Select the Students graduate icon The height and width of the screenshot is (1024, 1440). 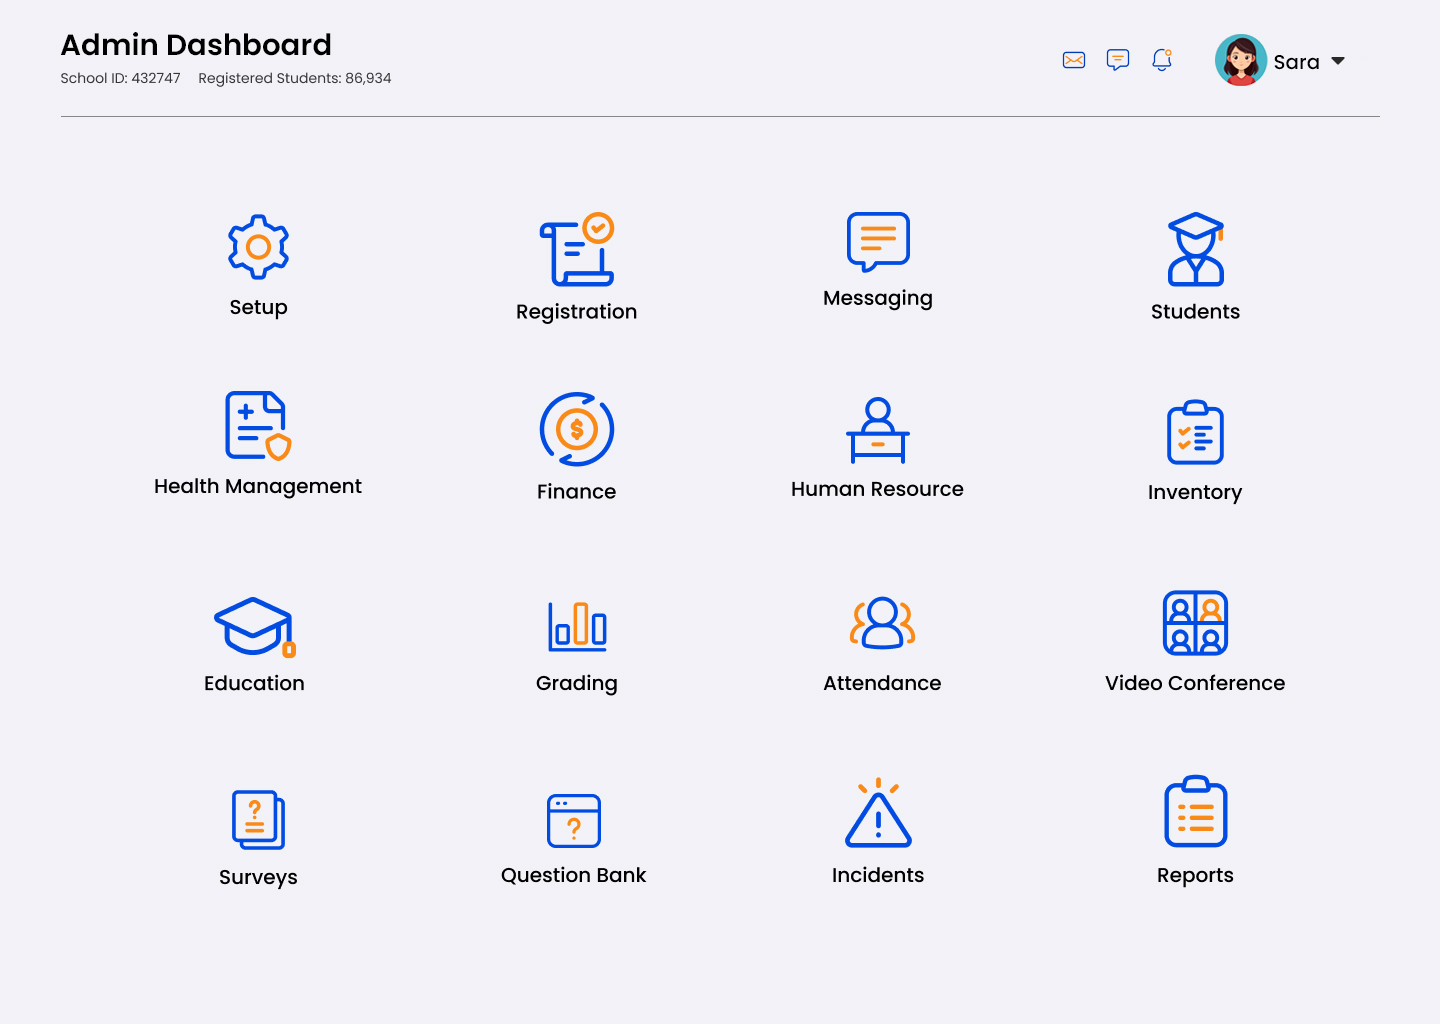(1195, 250)
